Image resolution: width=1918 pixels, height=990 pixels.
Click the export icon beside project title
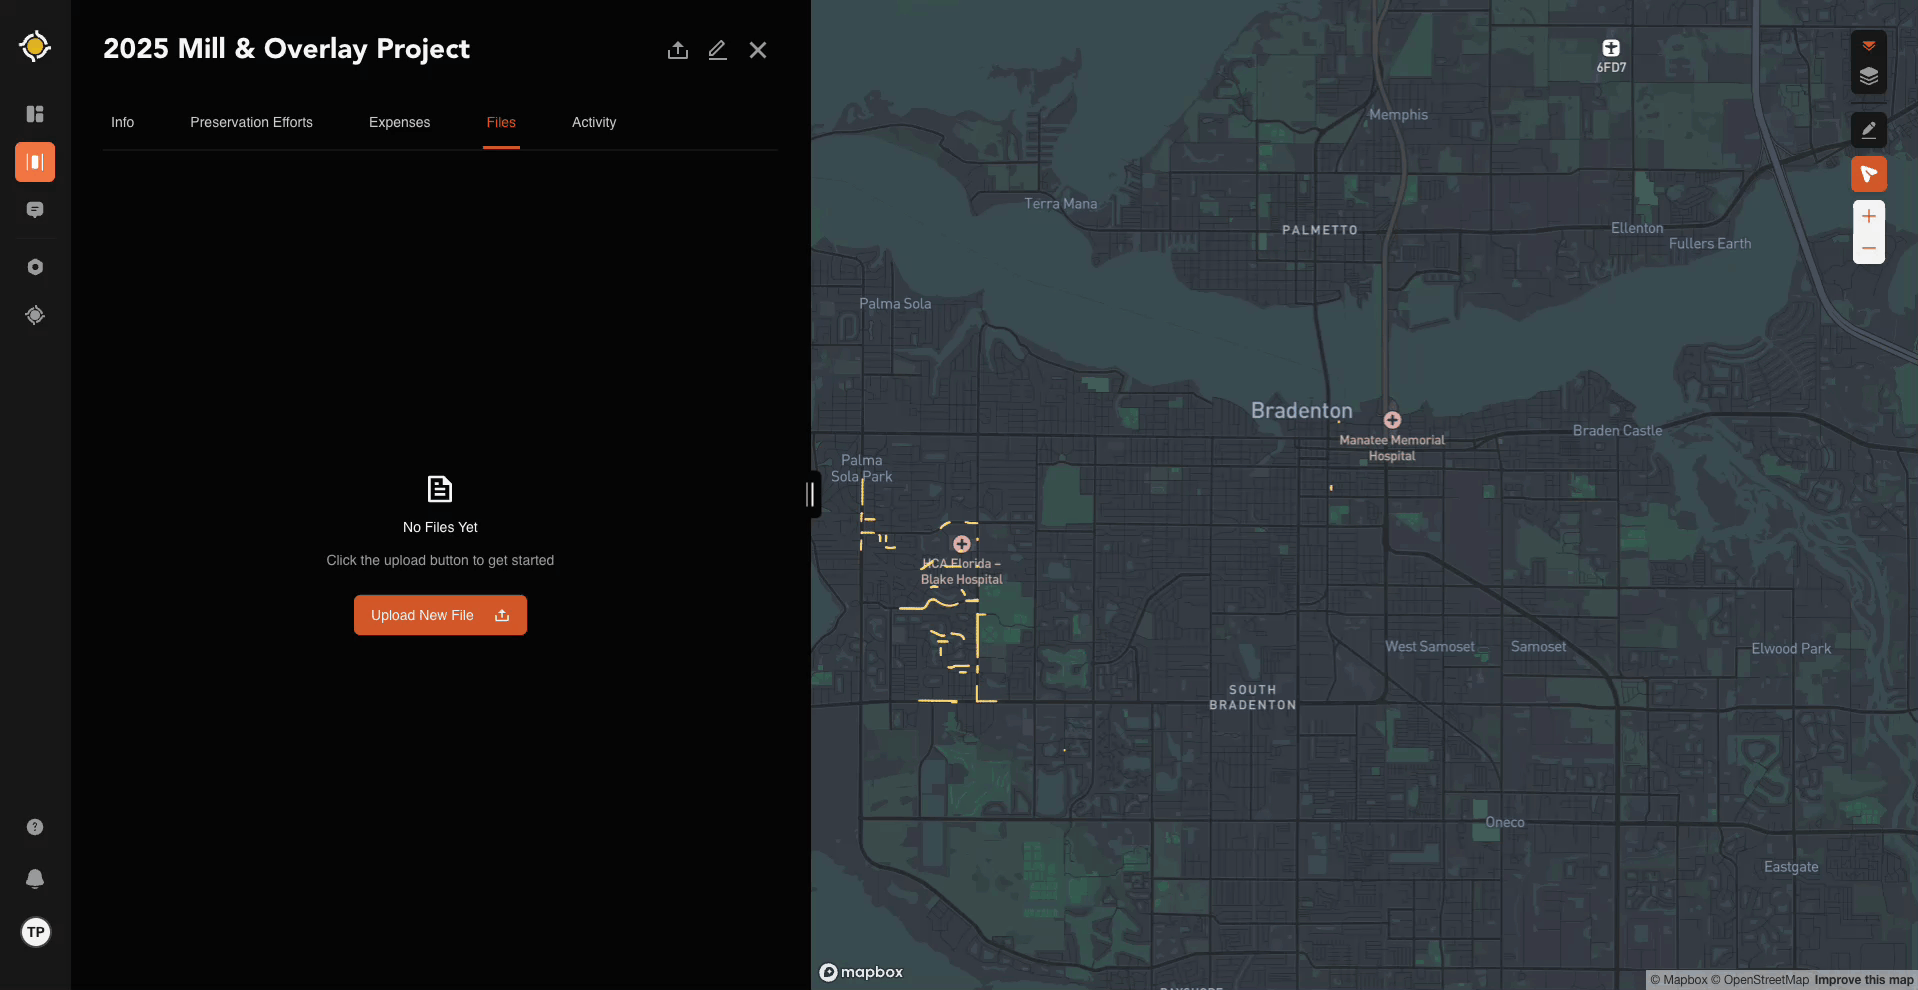pyautogui.click(x=678, y=50)
